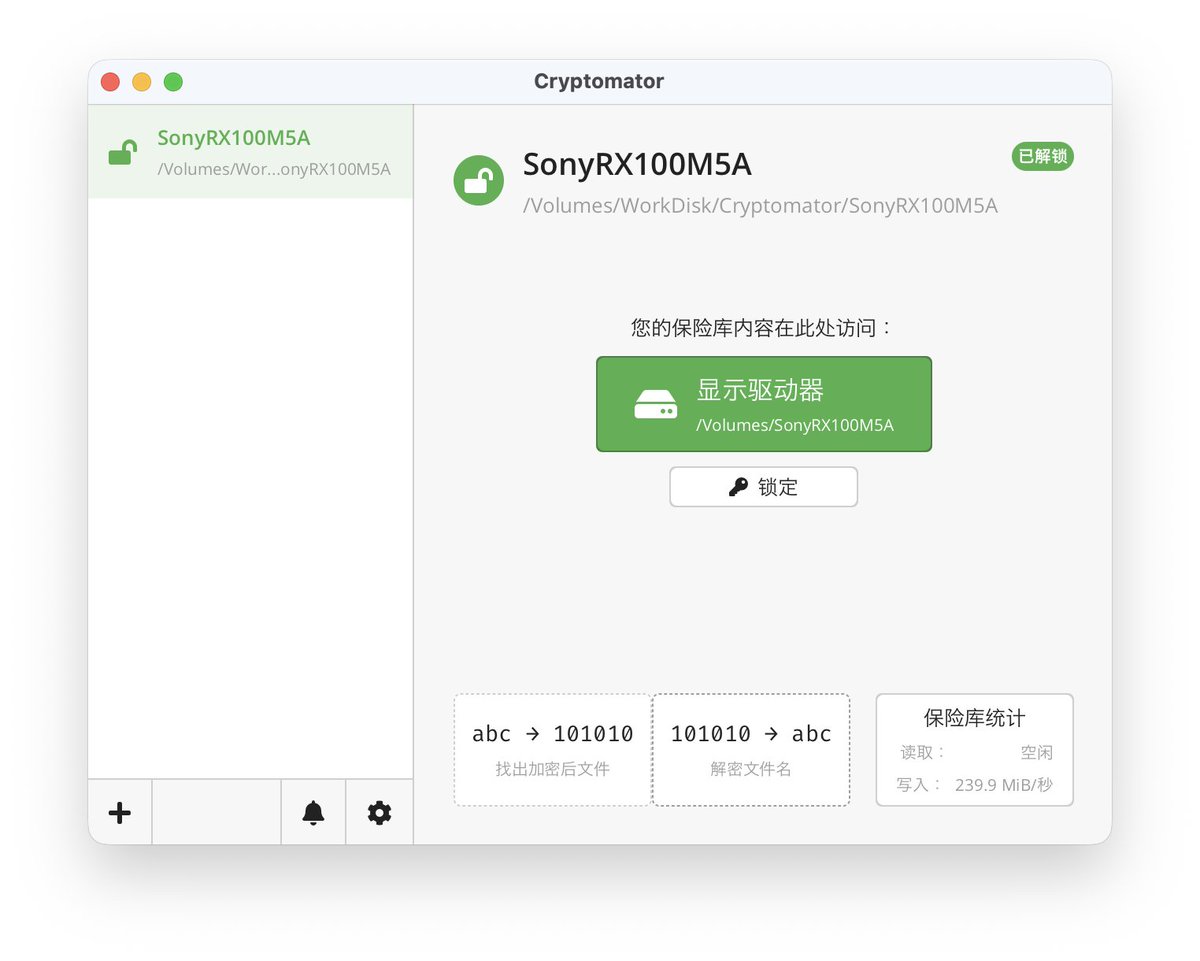Reveal drive via 显示驱动器 button

tap(764, 404)
